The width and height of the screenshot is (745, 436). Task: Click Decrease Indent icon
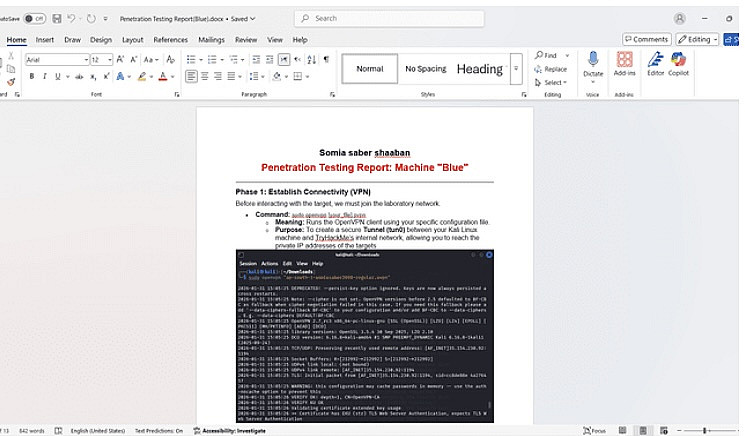point(256,59)
